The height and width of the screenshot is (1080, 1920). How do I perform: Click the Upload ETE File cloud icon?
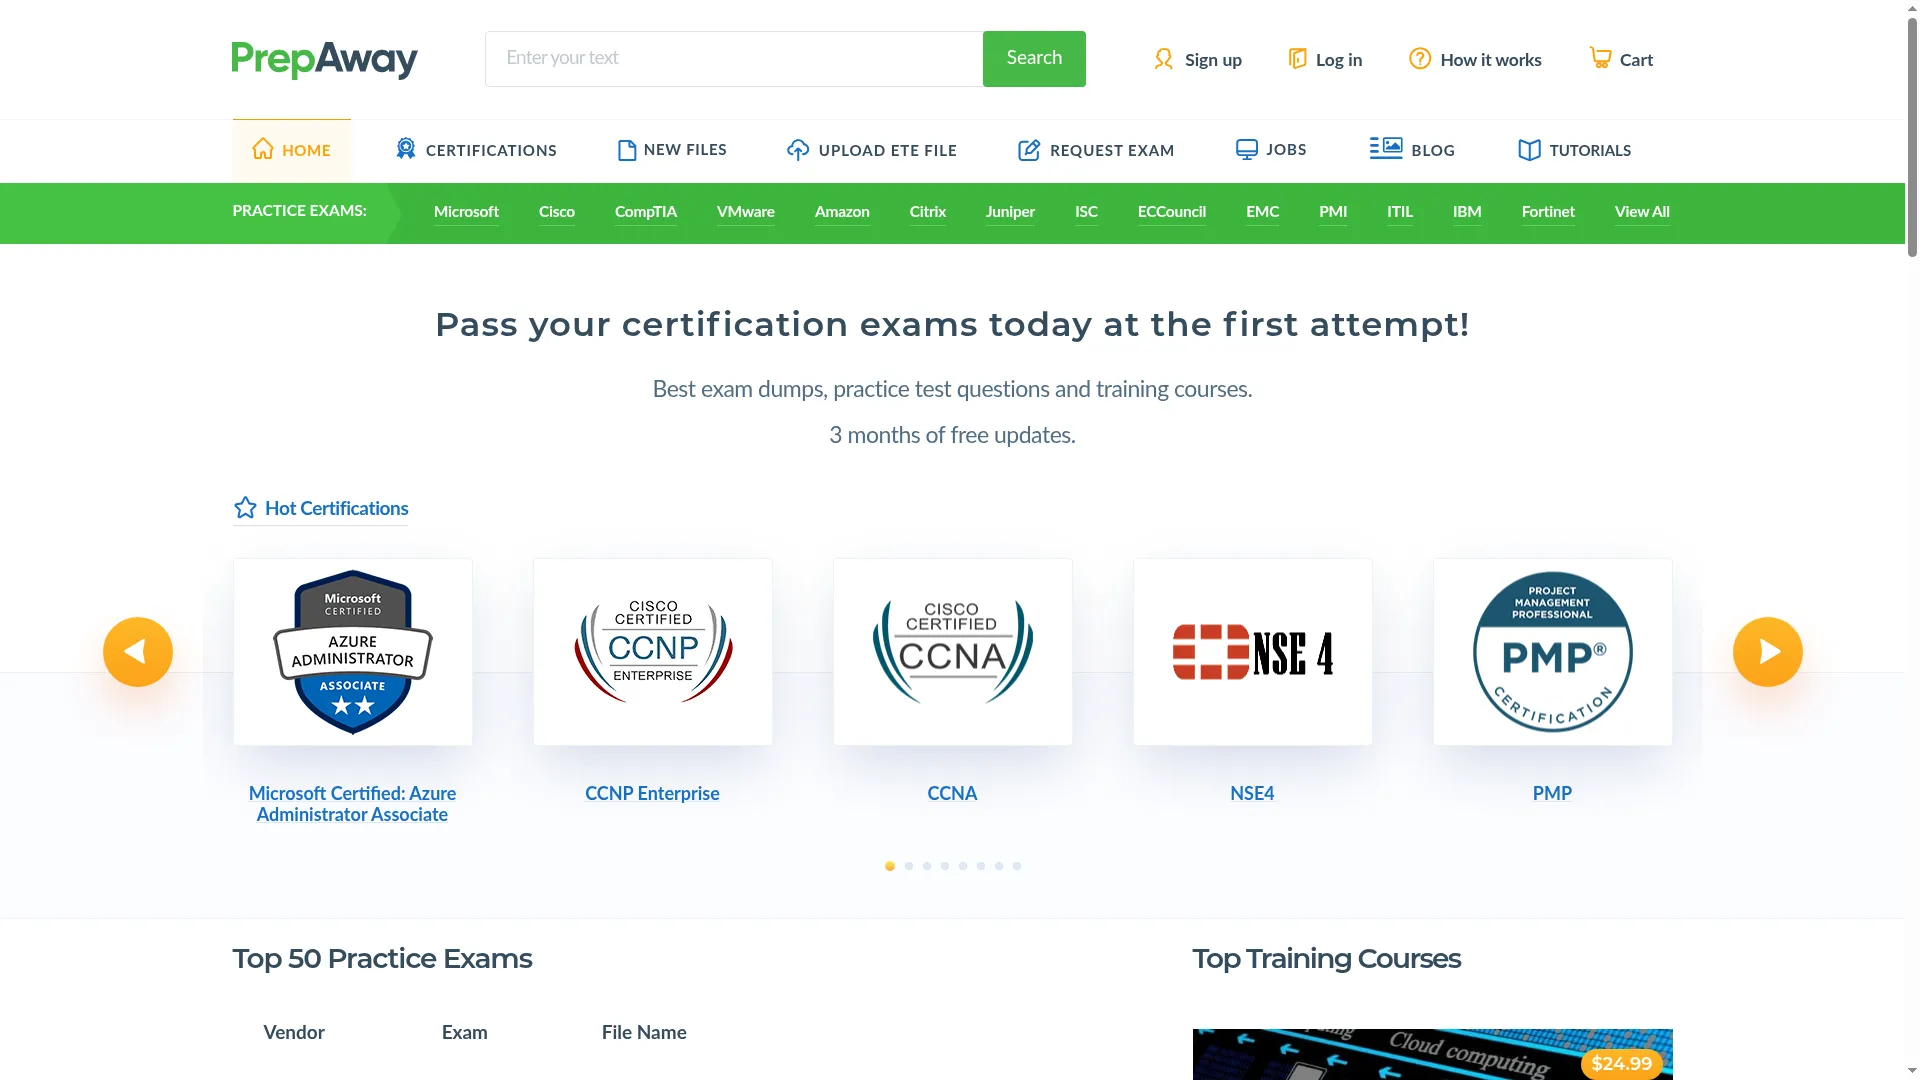[798, 150]
